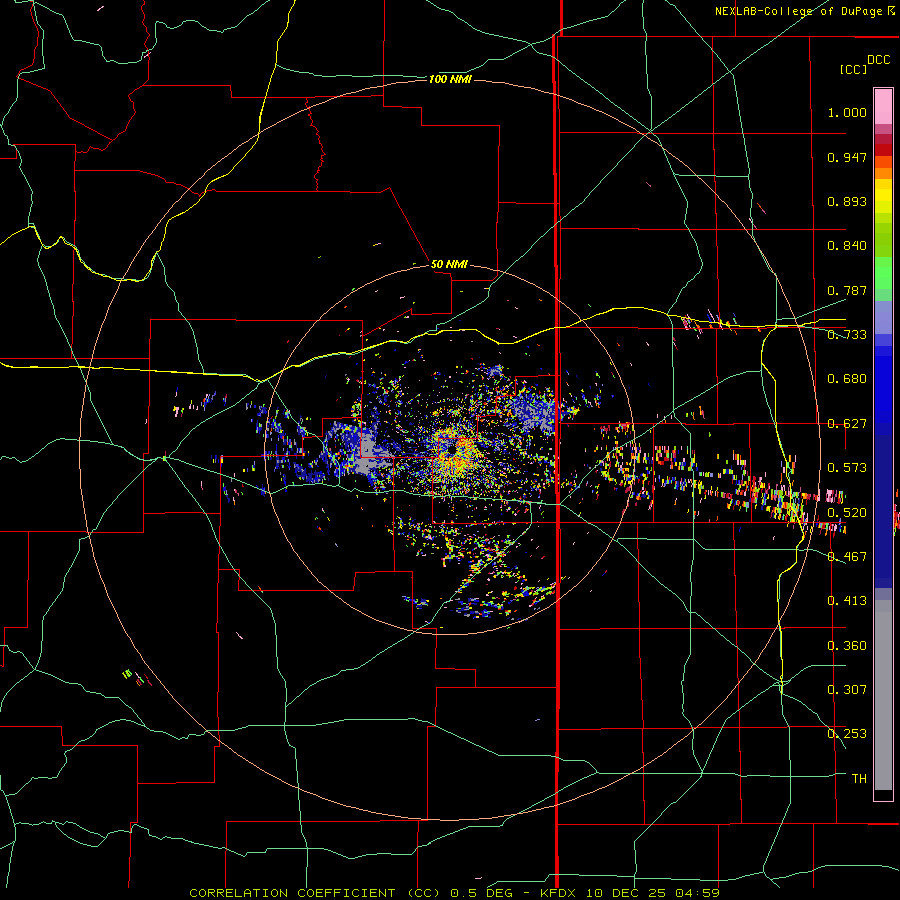Pick the lavender swatch above 0.733
The image size is (900, 900).
click(883, 317)
